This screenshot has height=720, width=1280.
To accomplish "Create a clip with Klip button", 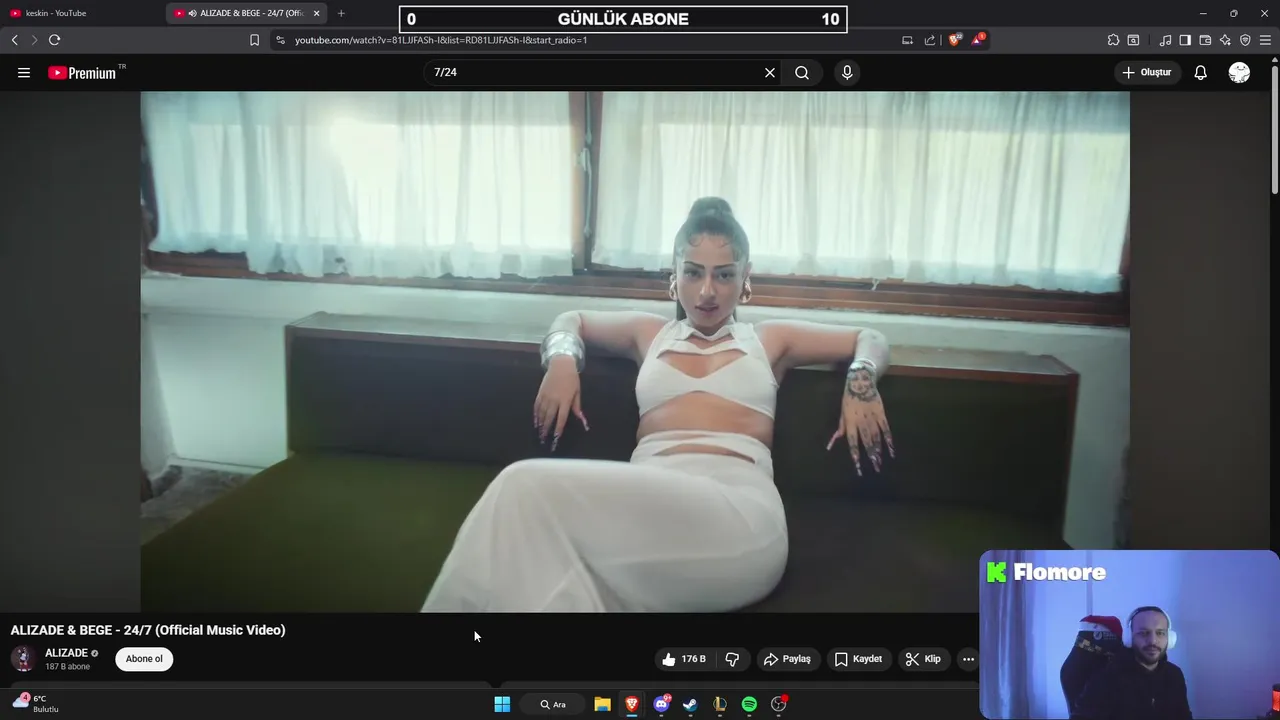I will click(923, 659).
